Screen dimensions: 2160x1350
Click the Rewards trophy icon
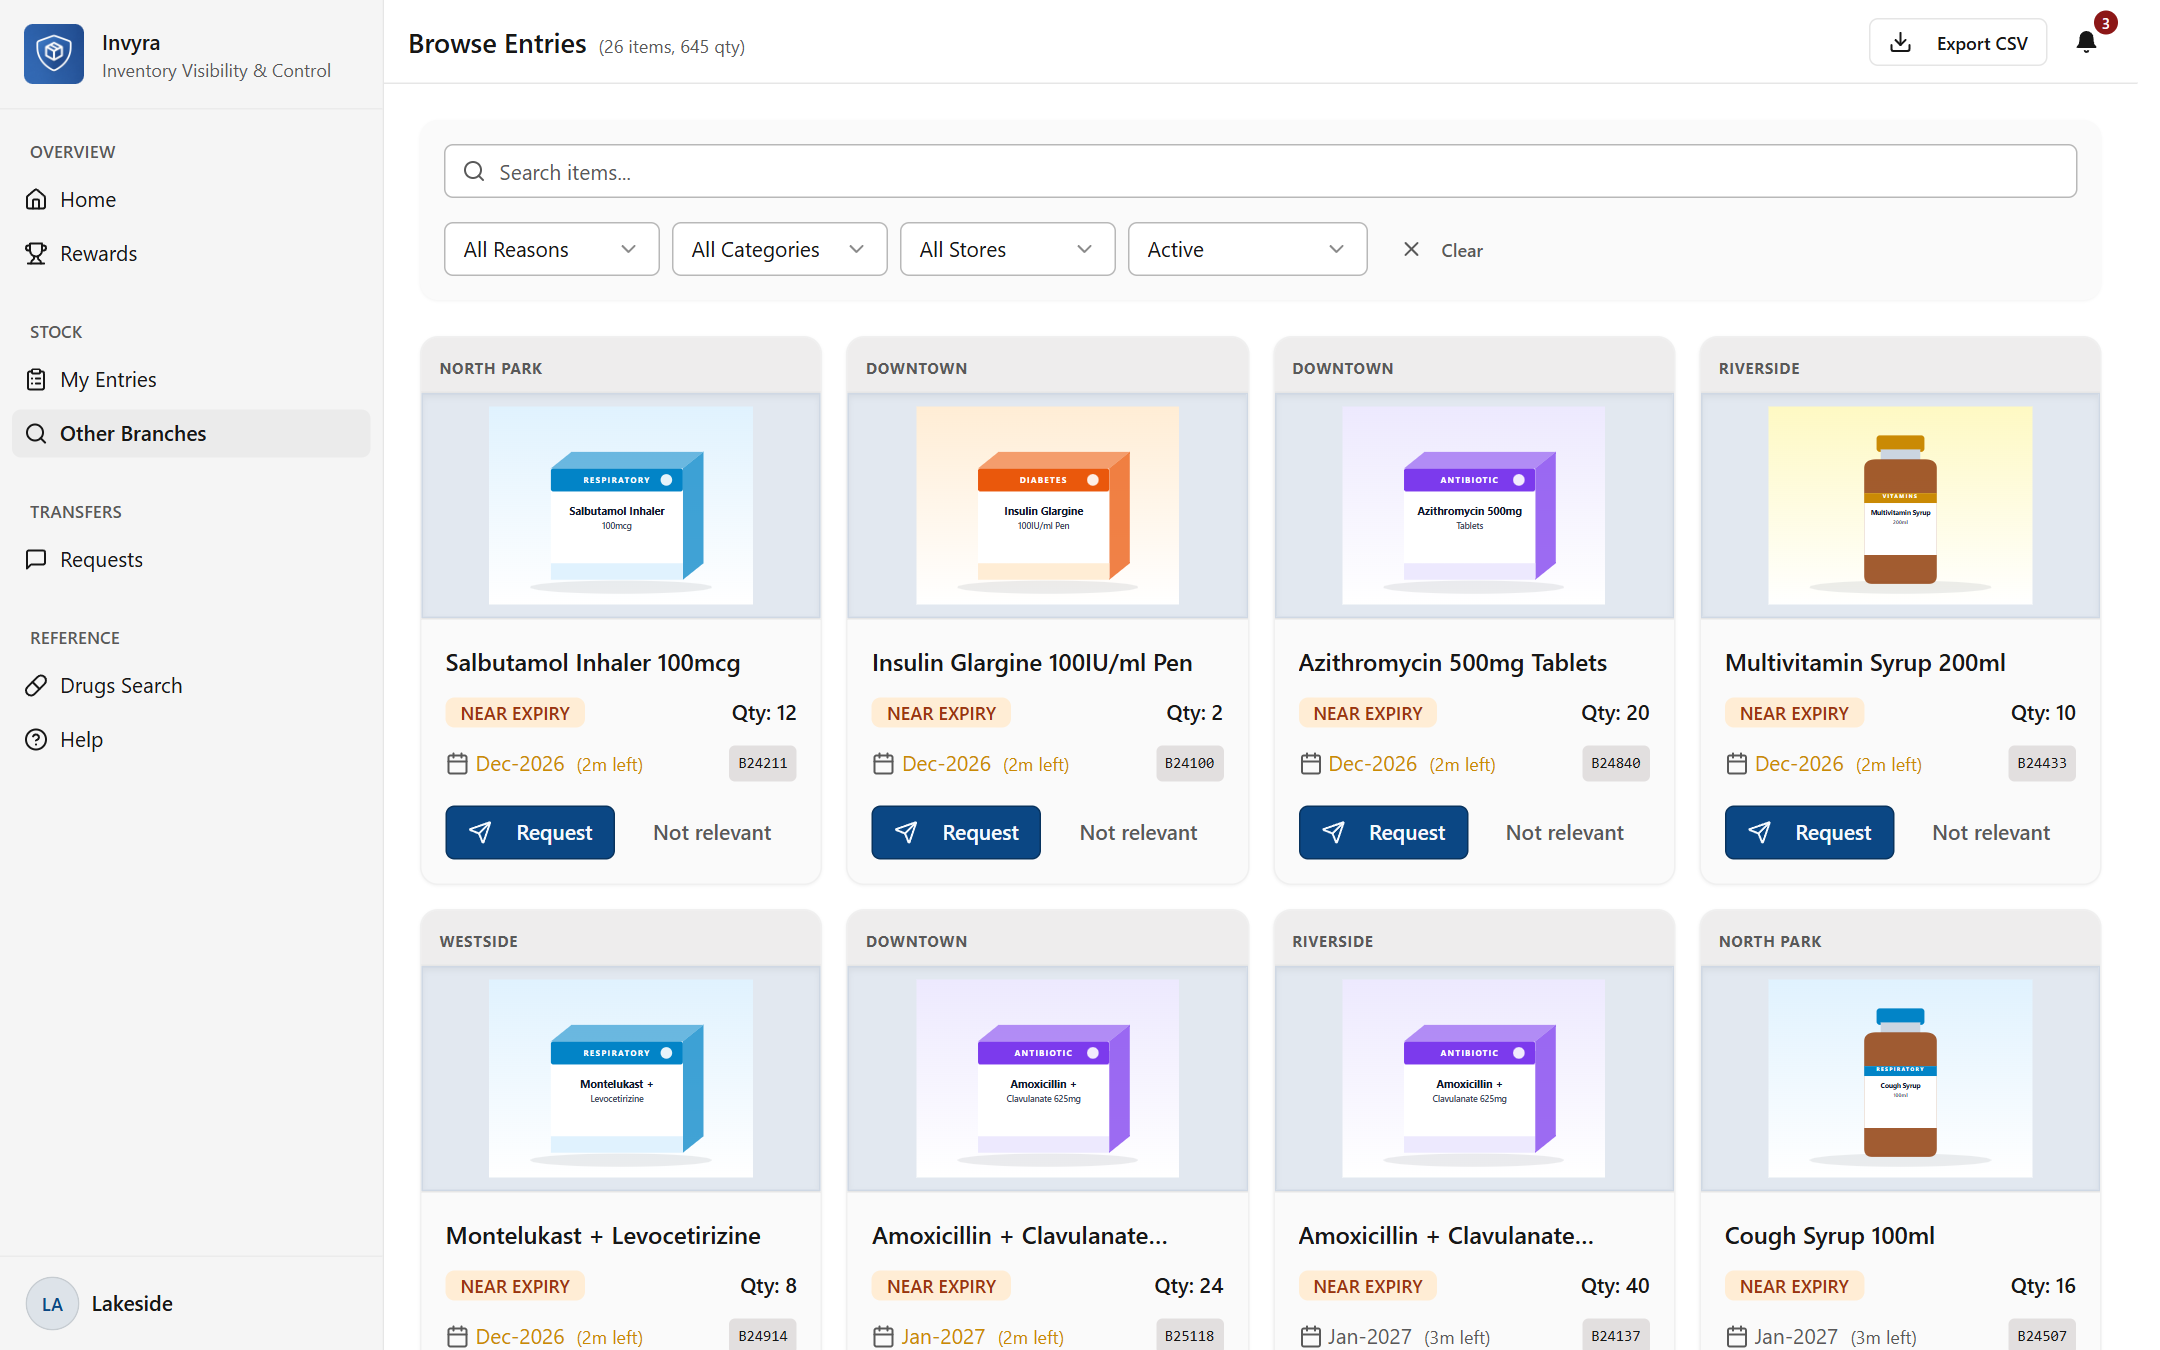(x=36, y=253)
